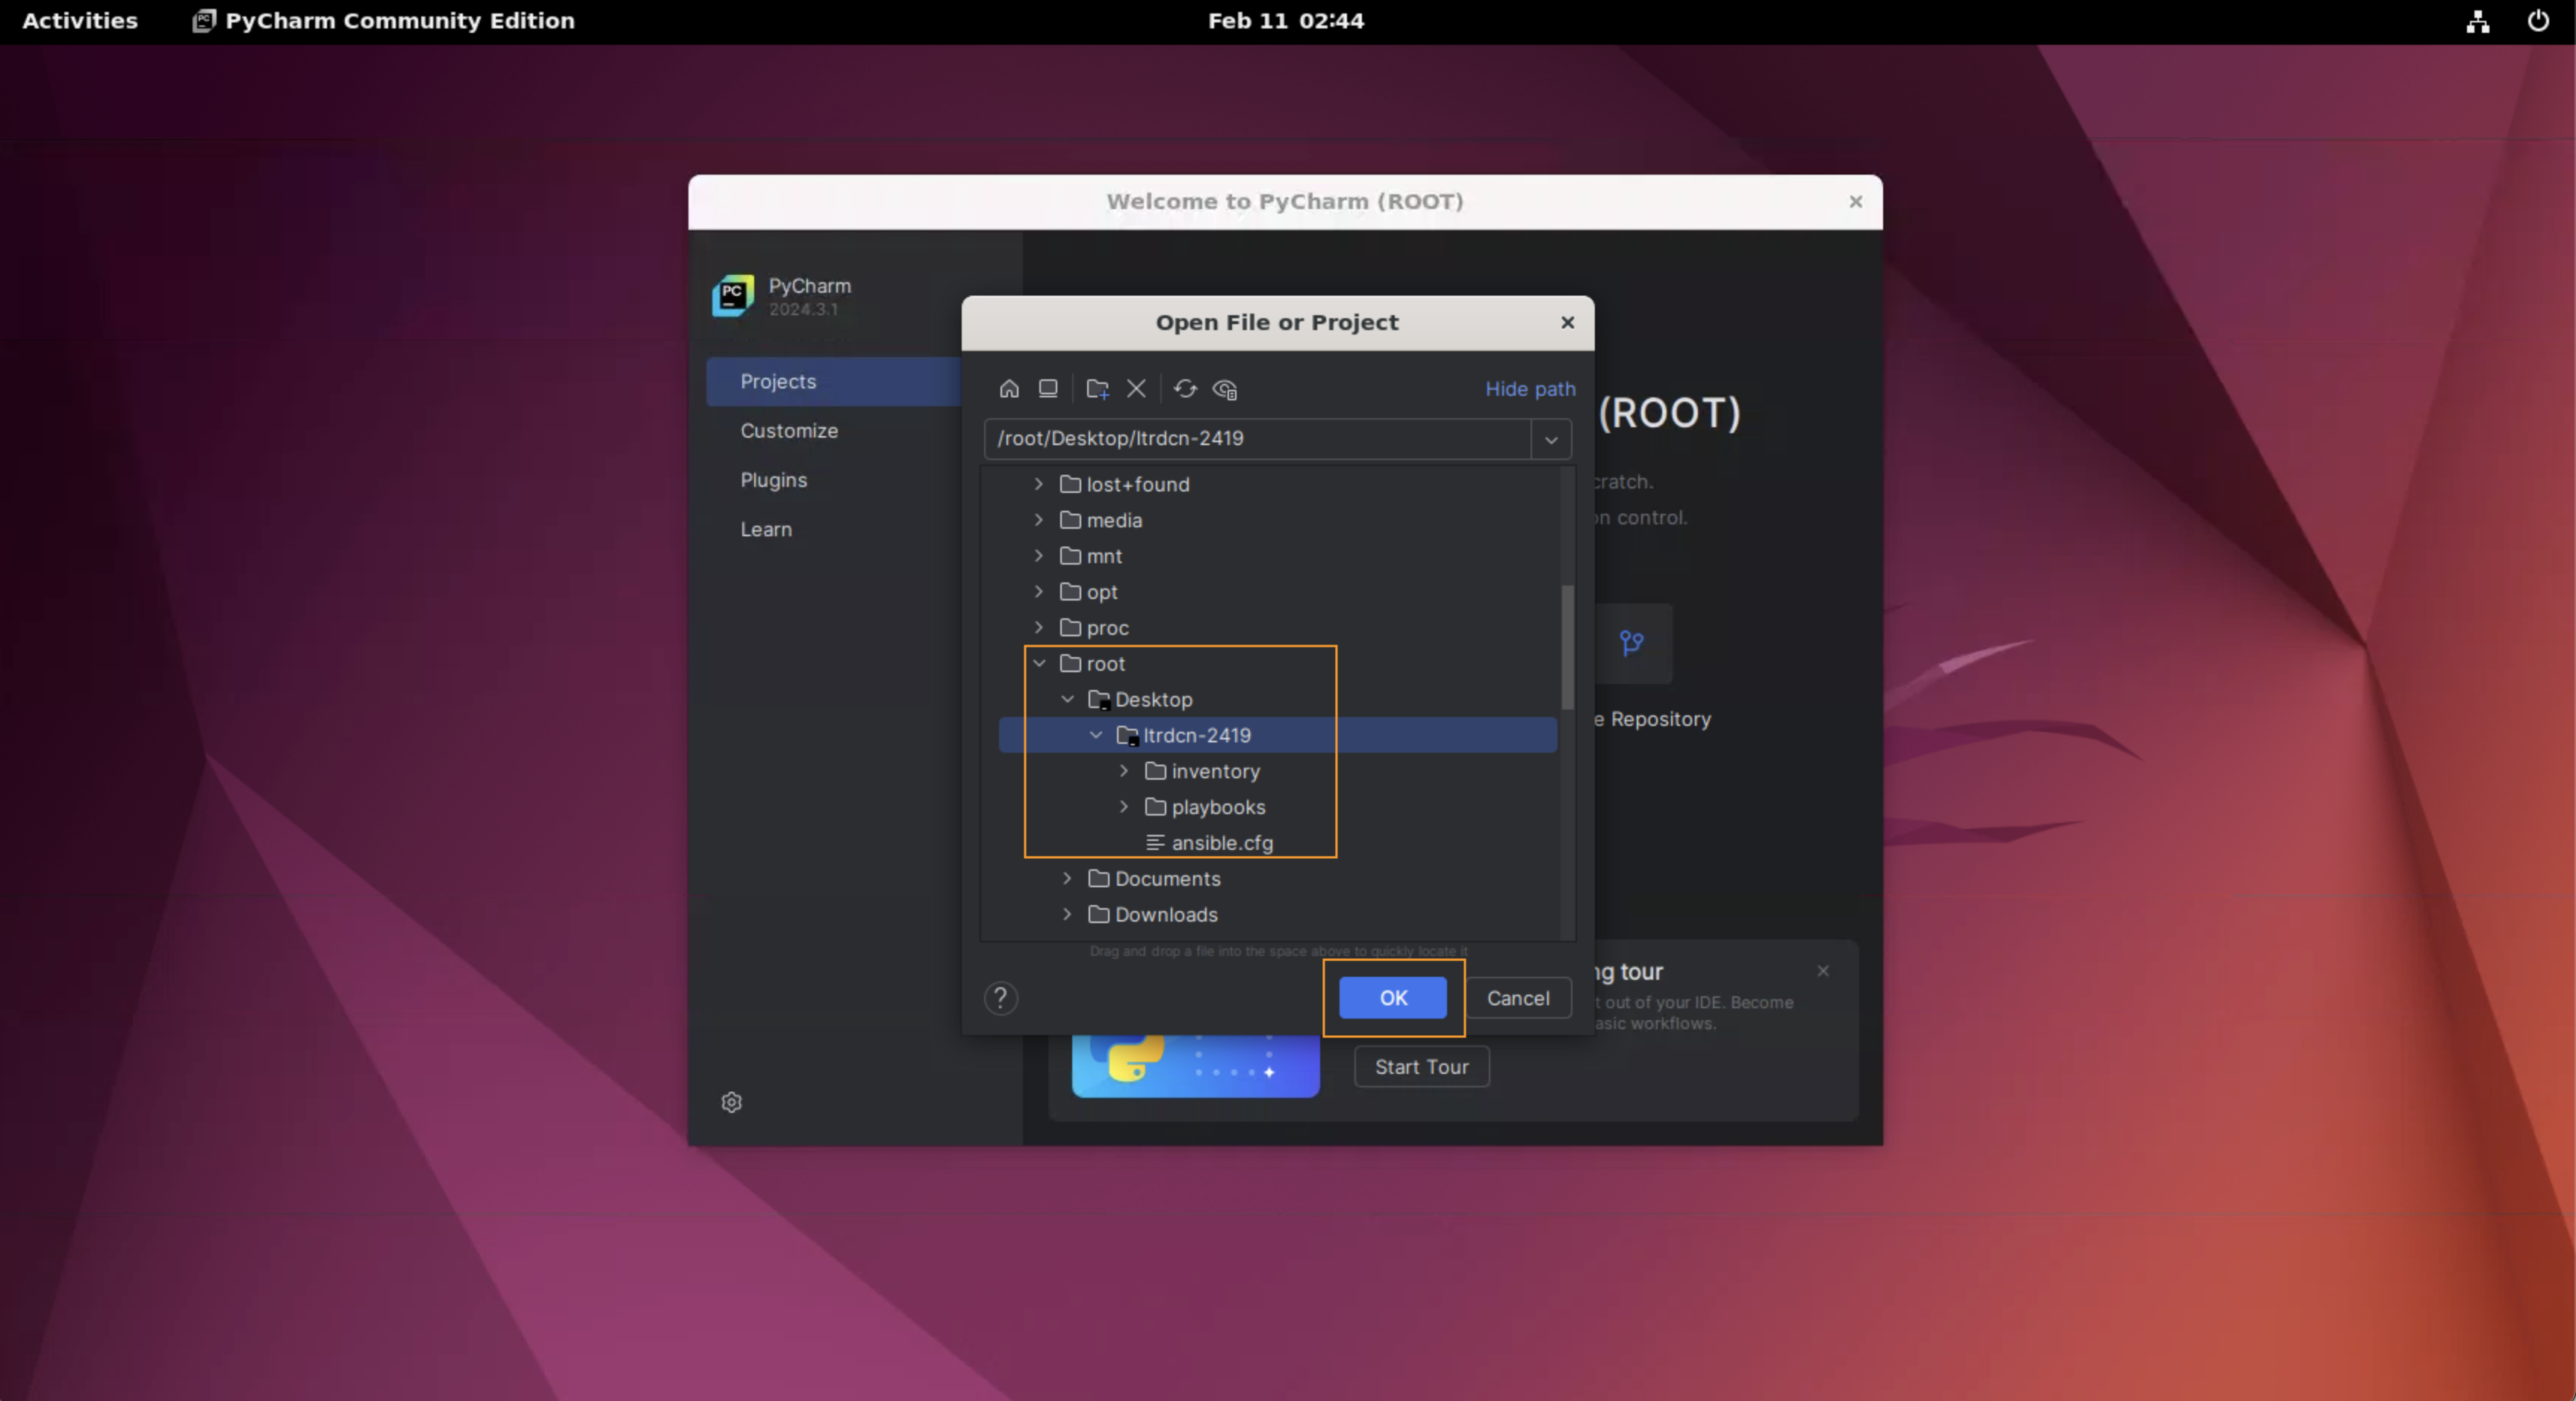Click the file tree vertical scrollbar

click(x=1567, y=646)
